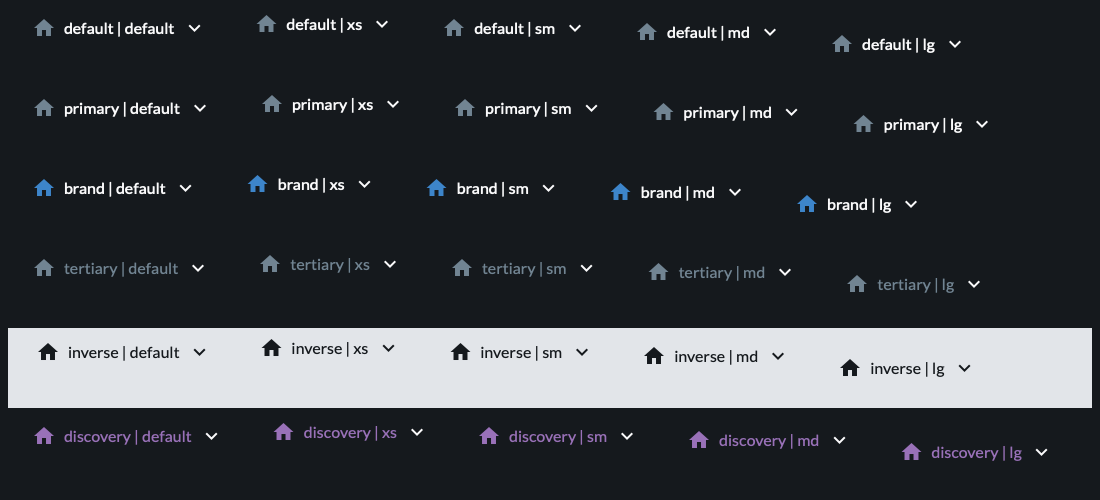Expand chevron next to 'primary | sm'
Viewport: 1100px width, 500px height.
point(591,108)
